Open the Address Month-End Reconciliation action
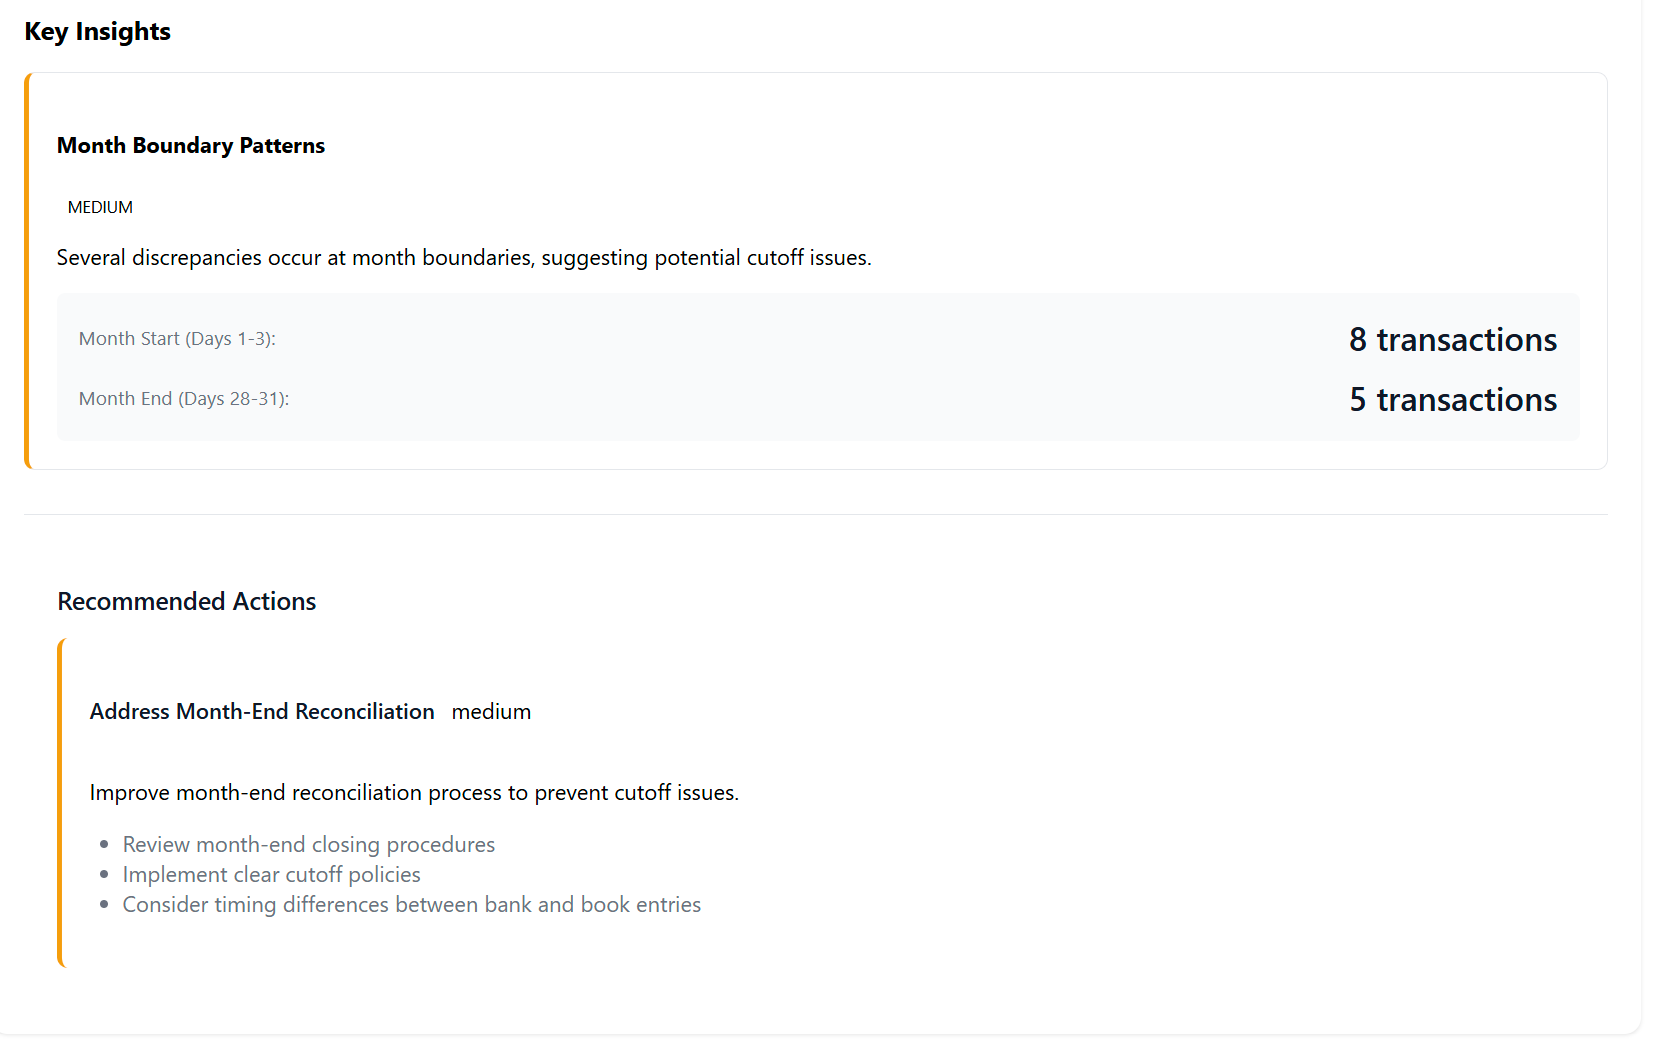This screenshot has height=1063, width=1673. 262,712
